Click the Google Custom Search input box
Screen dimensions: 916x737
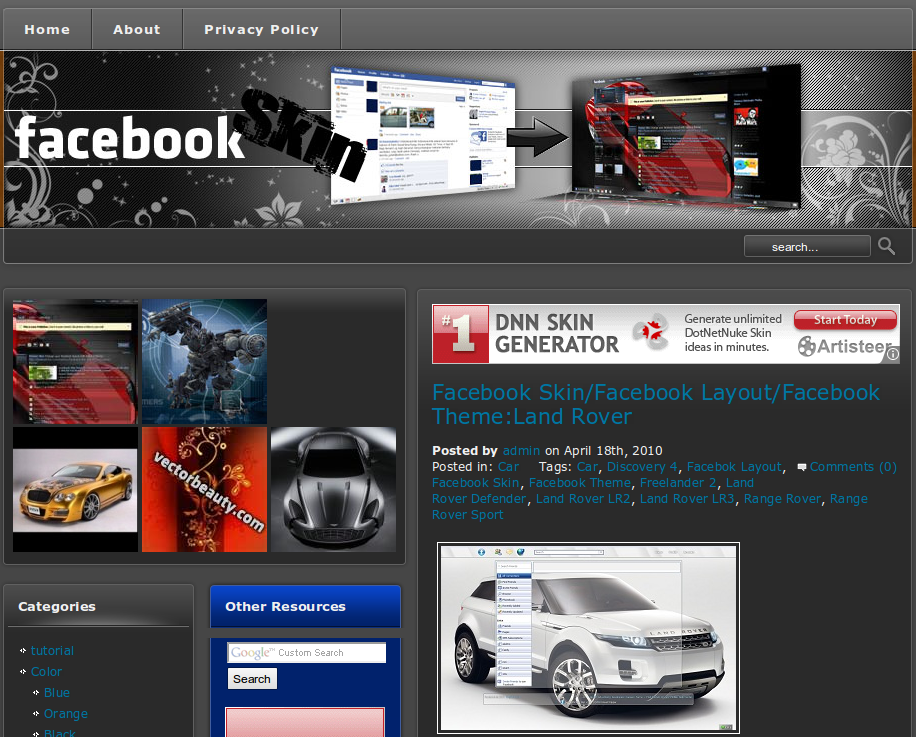pos(307,652)
